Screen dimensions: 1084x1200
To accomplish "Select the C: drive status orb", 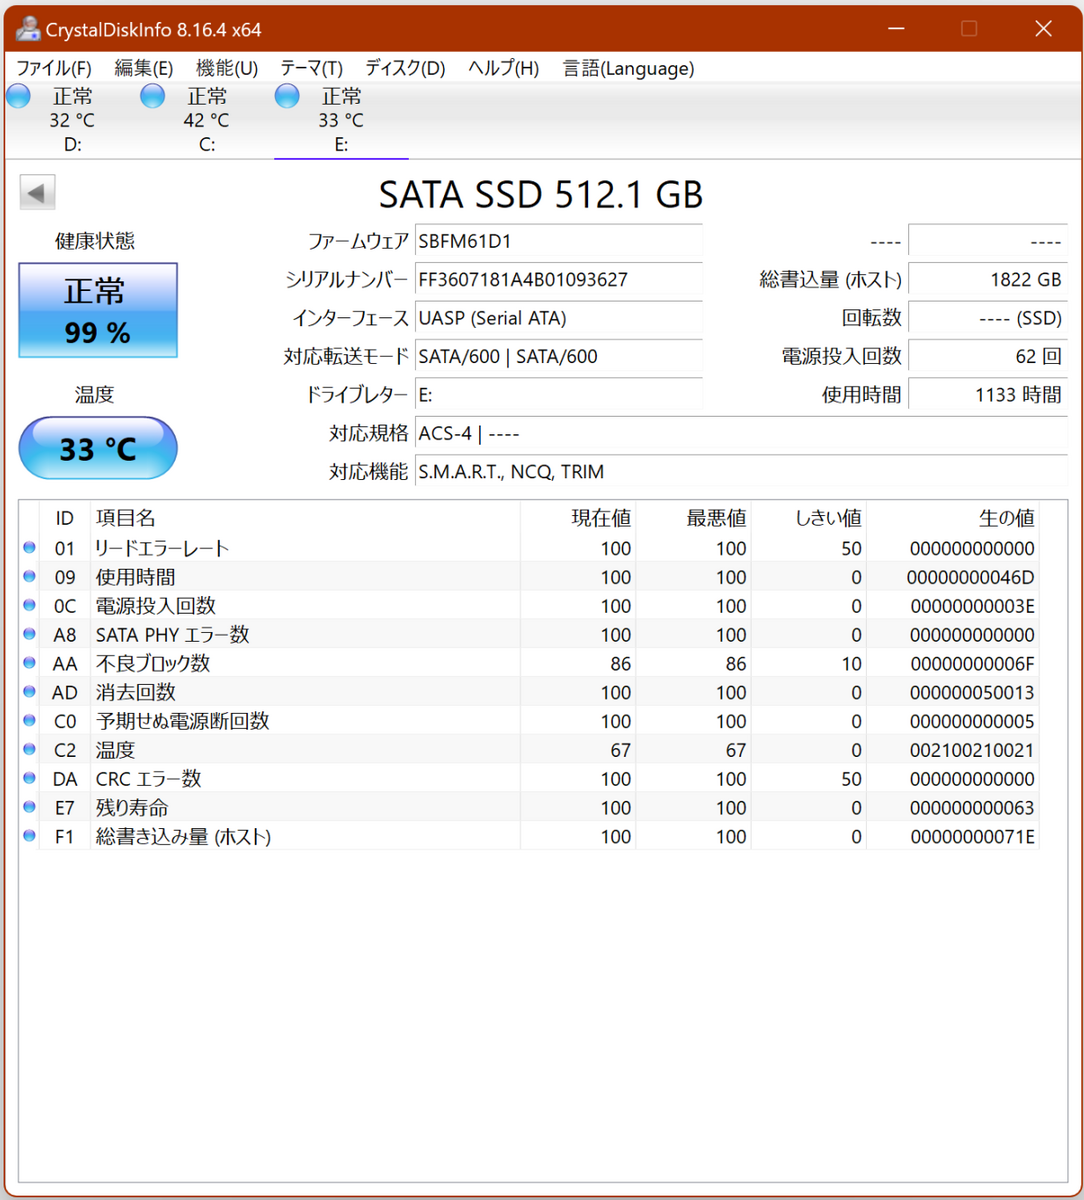I will pyautogui.click(x=152, y=96).
